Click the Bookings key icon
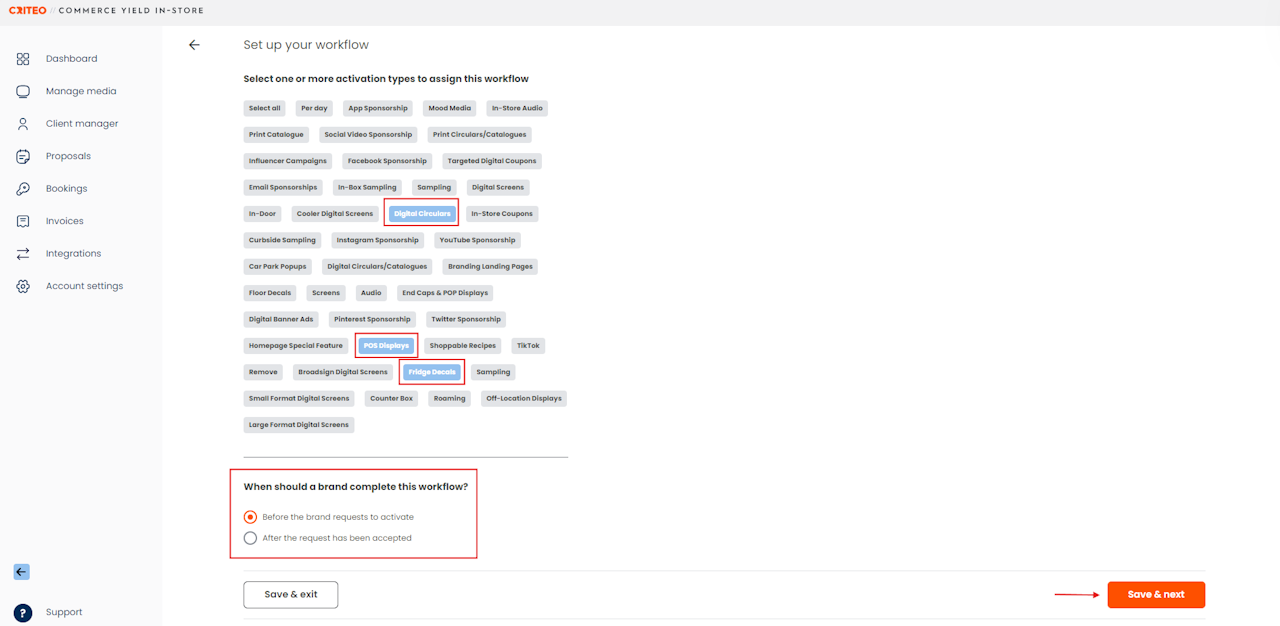Screen dimensions: 1280x626 pyautogui.click(x=23, y=189)
